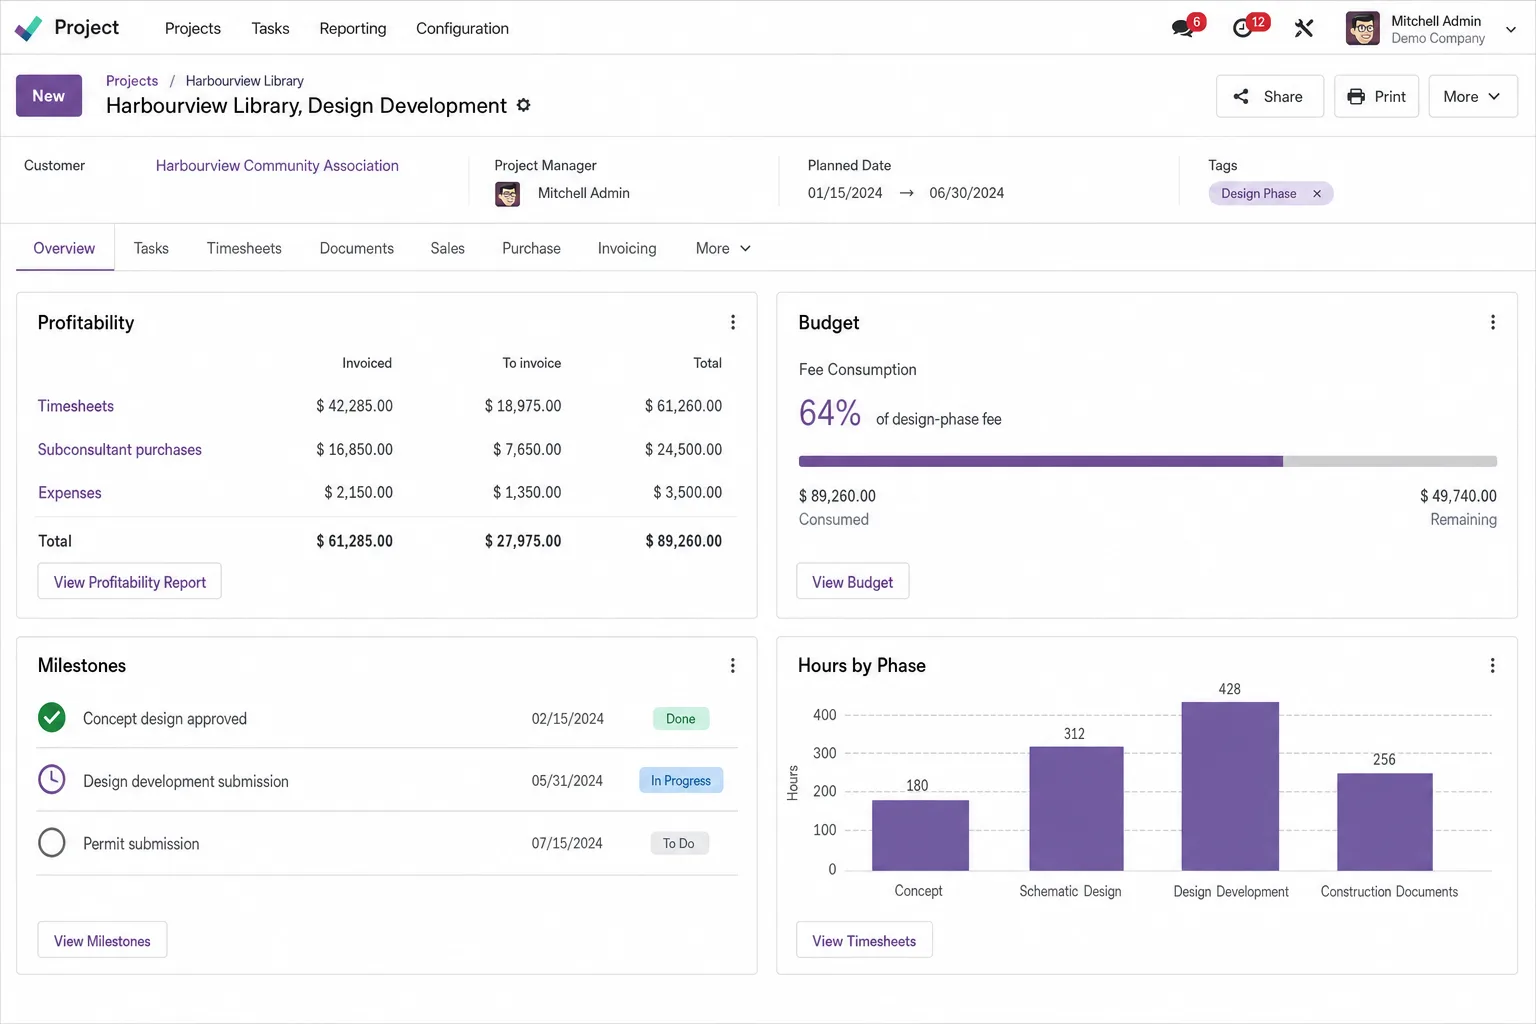Toggle the Design development submission clock status
This screenshot has height=1024, width=1536.
point(52,779)
